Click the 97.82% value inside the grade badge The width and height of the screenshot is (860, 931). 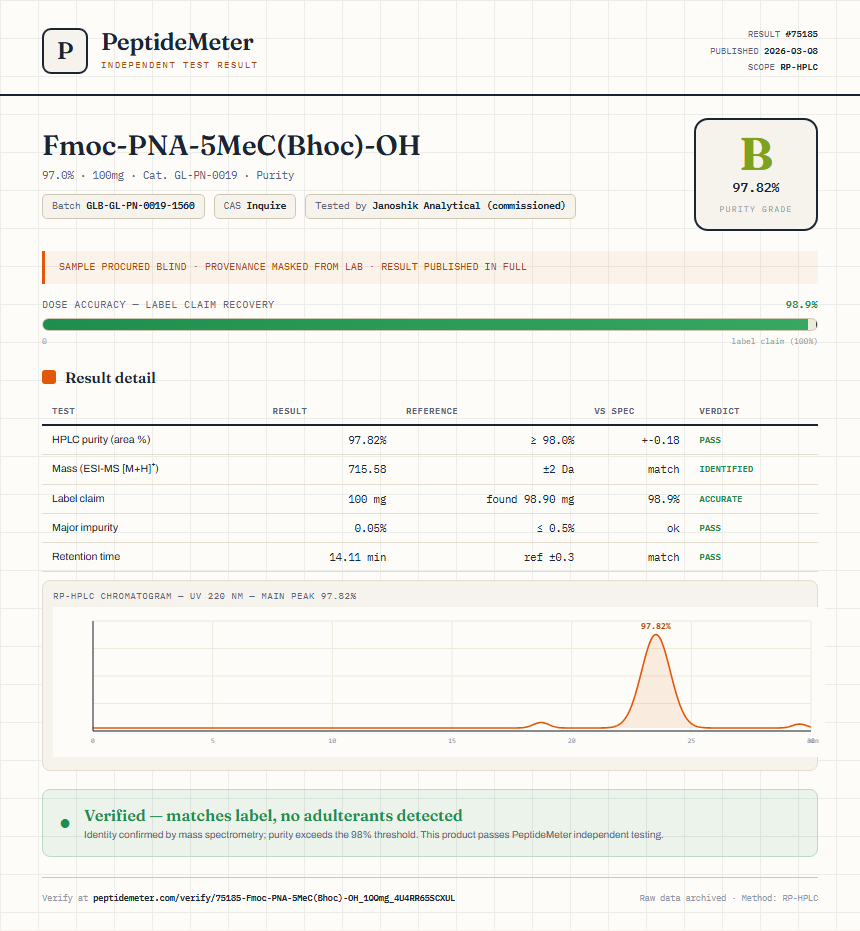755,188
